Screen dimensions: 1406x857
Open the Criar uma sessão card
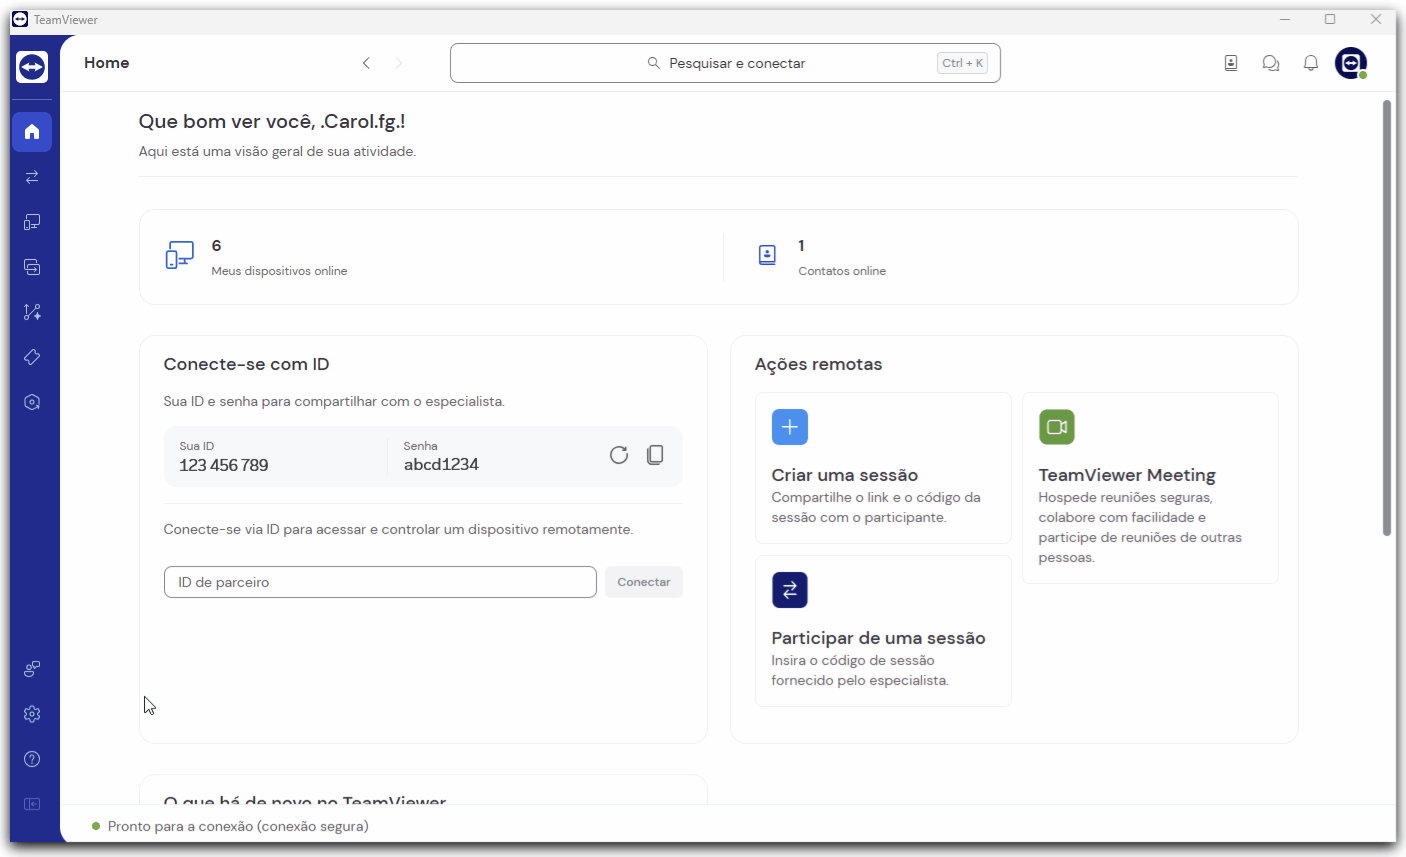[x=883, y=468]
